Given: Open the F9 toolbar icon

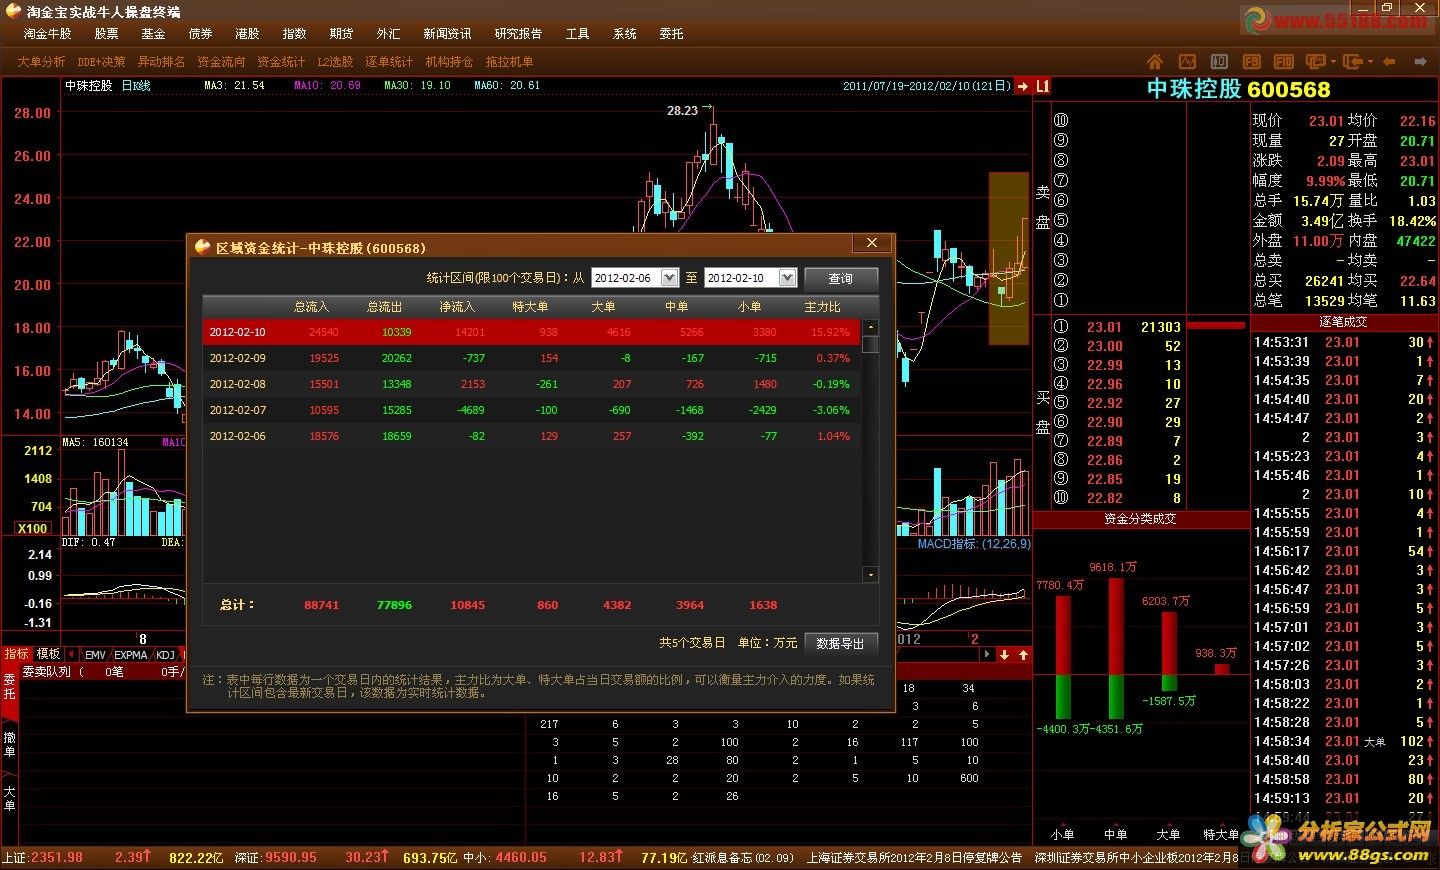Looking at the screenshot, I should [1251, 62].
